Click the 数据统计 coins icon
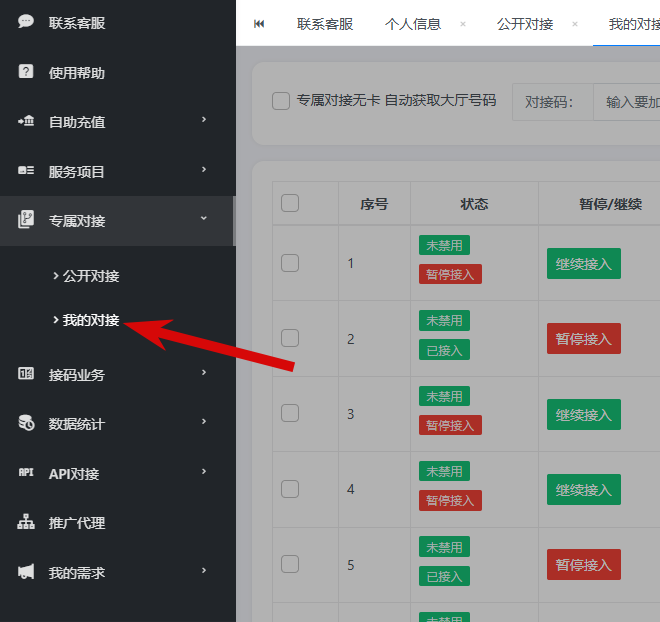This screenshot has height=622, width=660. pos(26,423)
